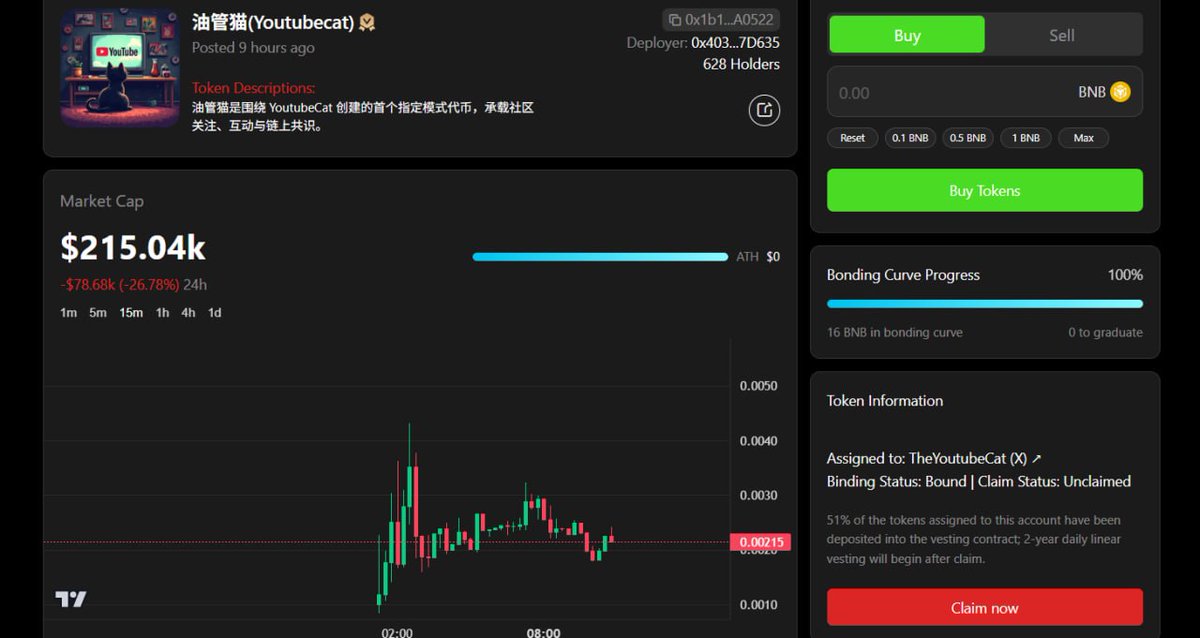The image size is (1200, 638).
Task: Select the 1d chart interval
Action: coord(214,313)
